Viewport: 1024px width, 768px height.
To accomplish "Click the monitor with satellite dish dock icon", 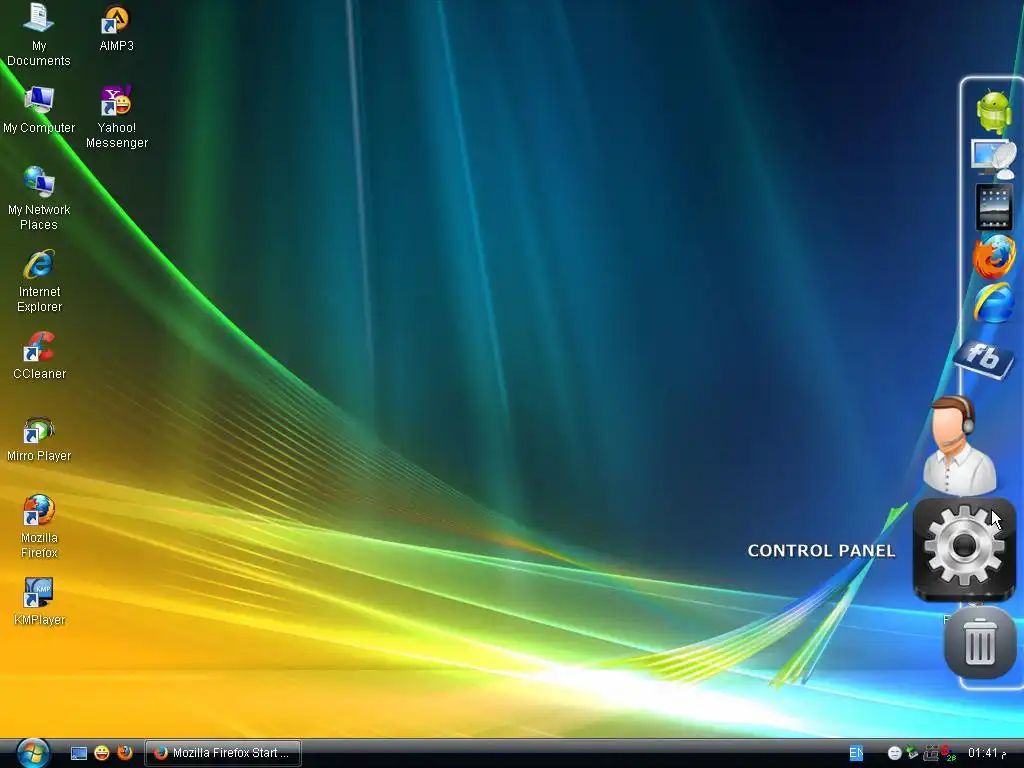I will click(994, 158).
